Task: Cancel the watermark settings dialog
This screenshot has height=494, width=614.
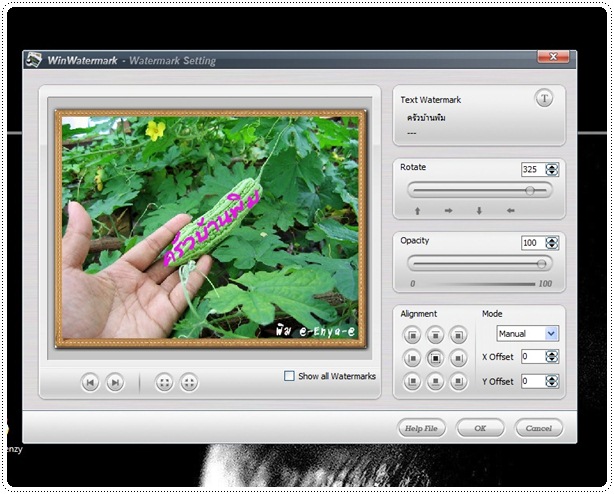Action: [x=539, y=428]
